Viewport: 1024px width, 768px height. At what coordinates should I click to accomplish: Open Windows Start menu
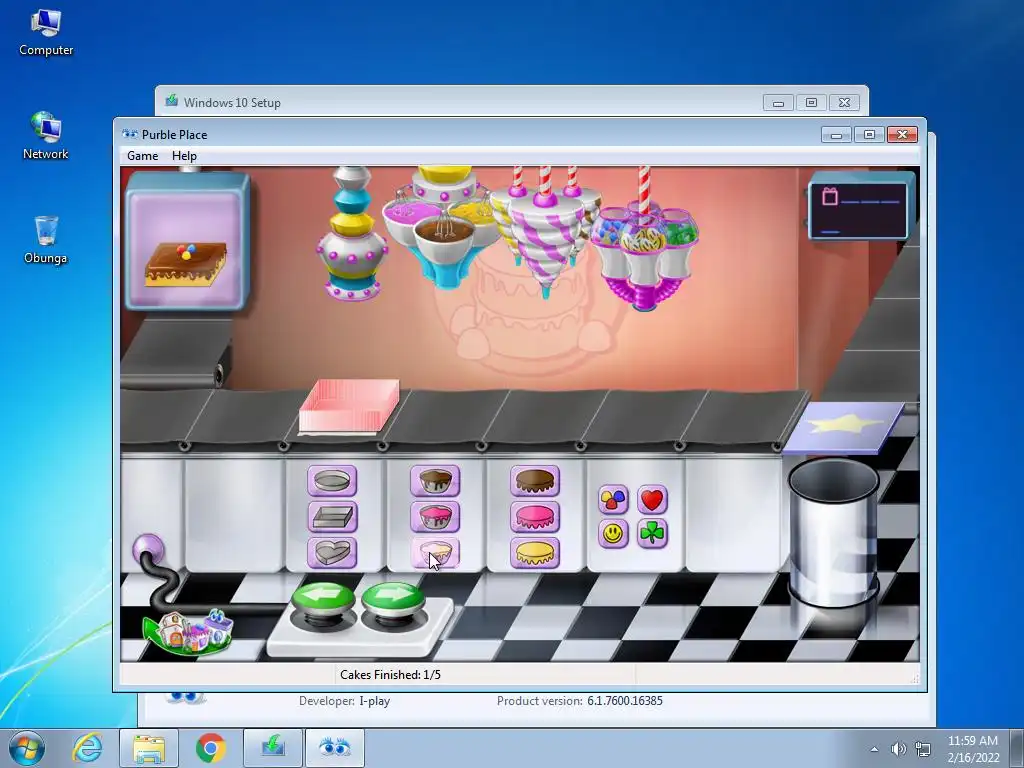(27, 748)
